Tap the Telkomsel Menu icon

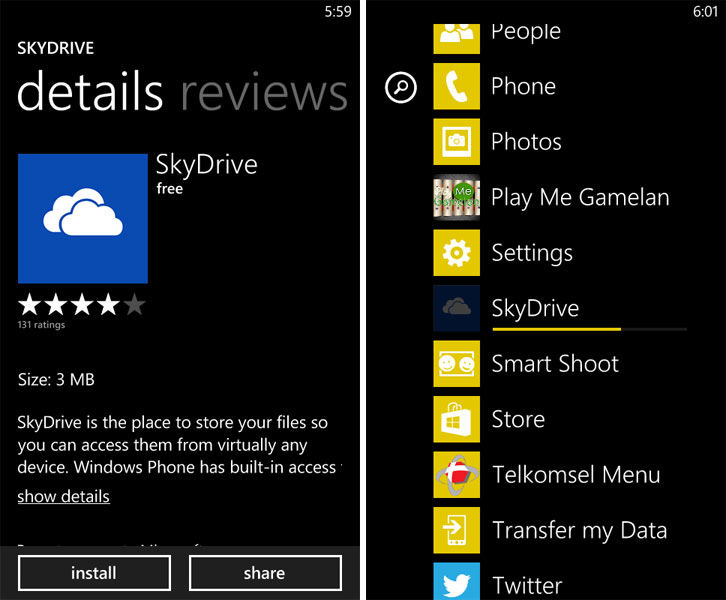pyautogui.click(x=457, y=475)
